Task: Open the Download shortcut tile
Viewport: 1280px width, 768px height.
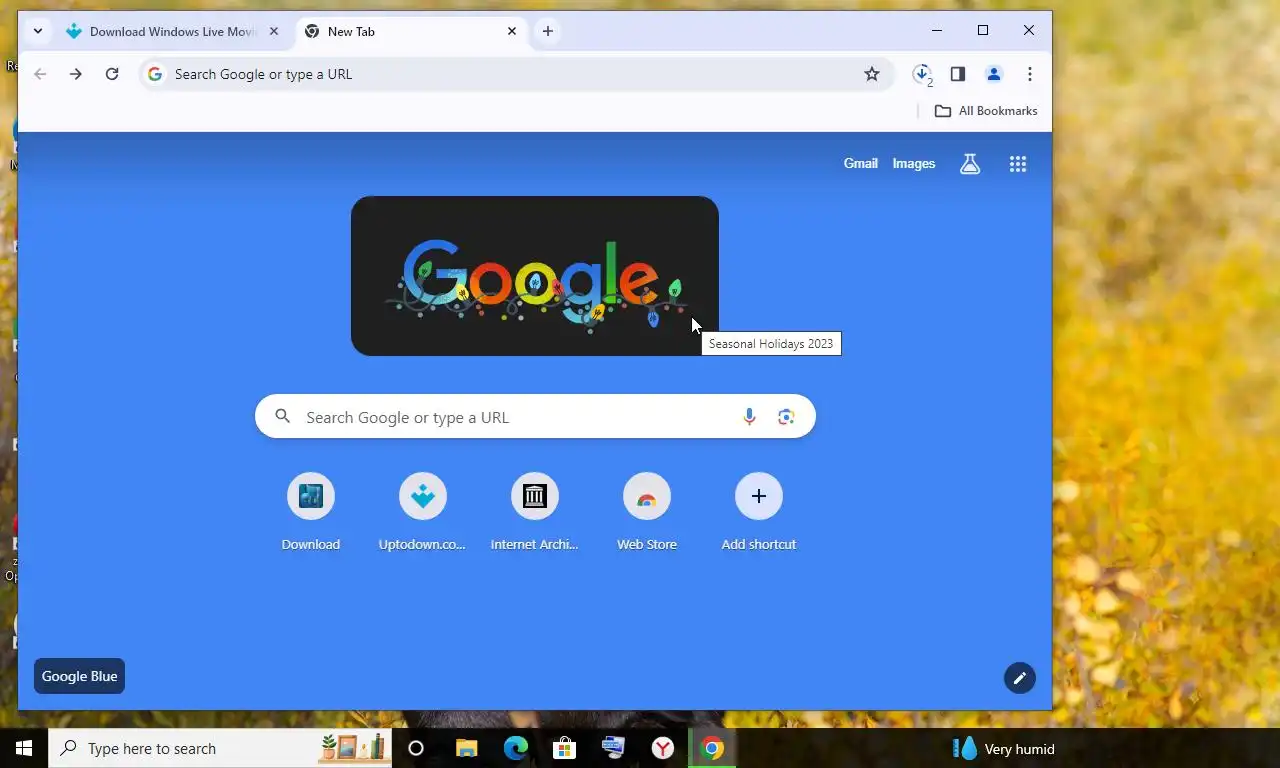Action: 311,513
